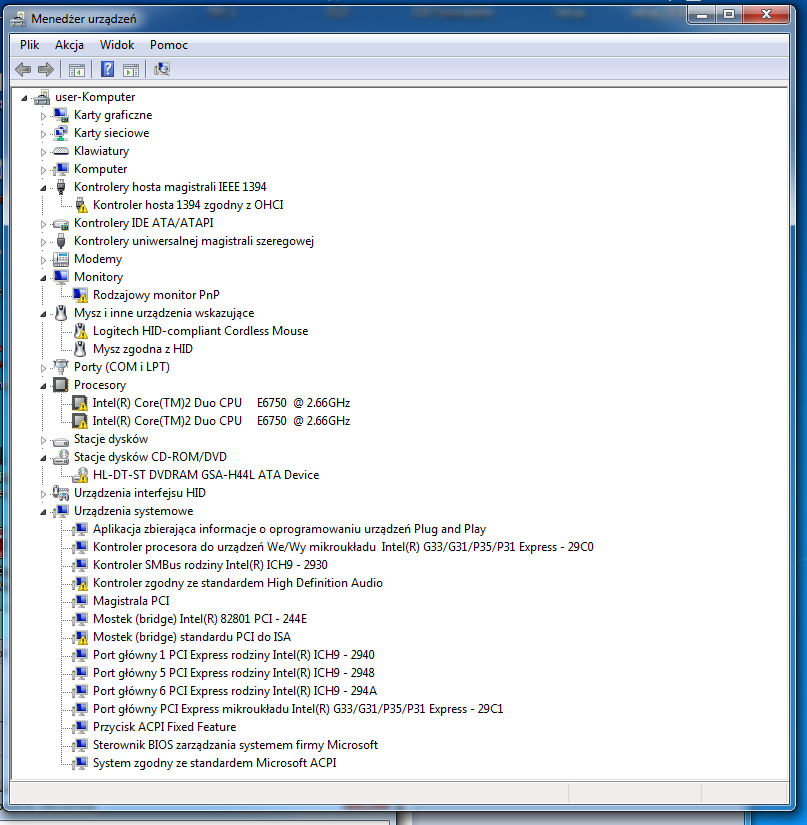This screenshot has width=807, height=825.
Task: Open the Plik menu
Action: 29,45
